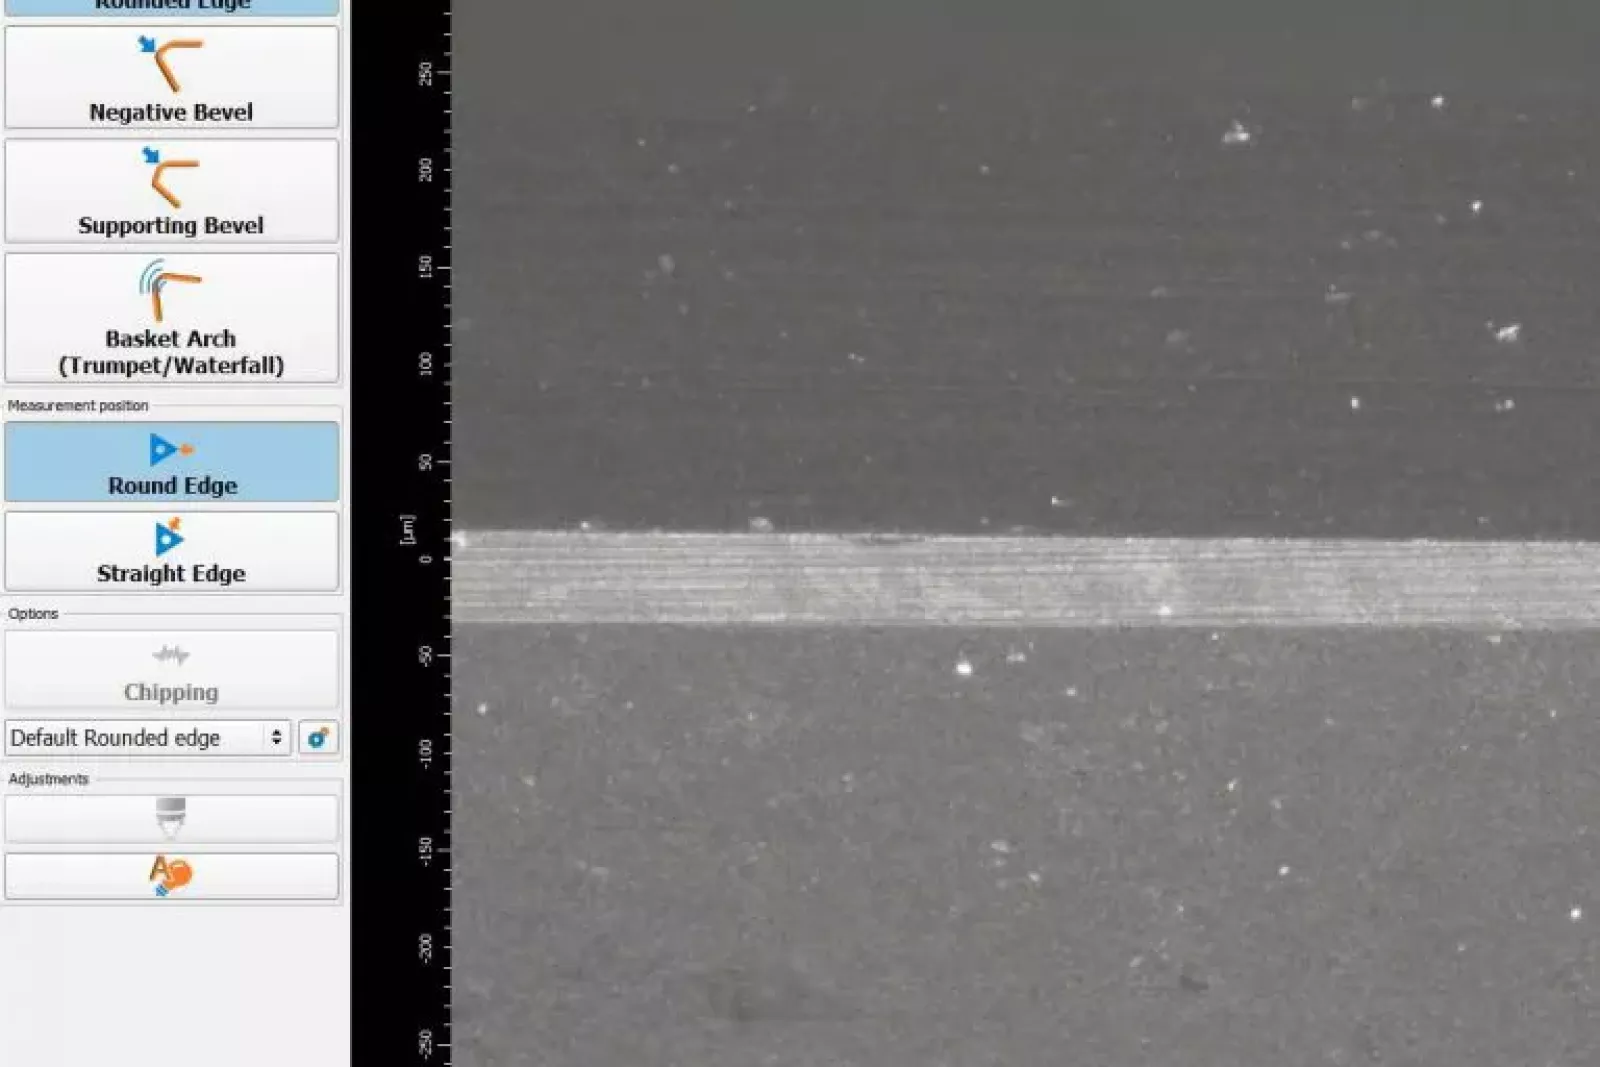Open preset settings gear next to dropdown
The image size is (1600, 1067).
[318, 738]
